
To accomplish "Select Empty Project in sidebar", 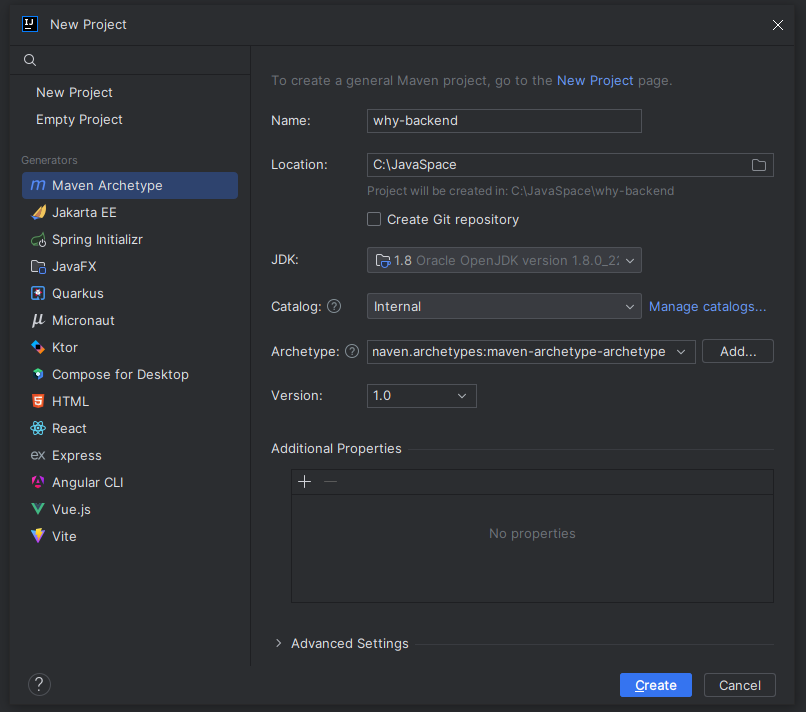I will point(79,119).
